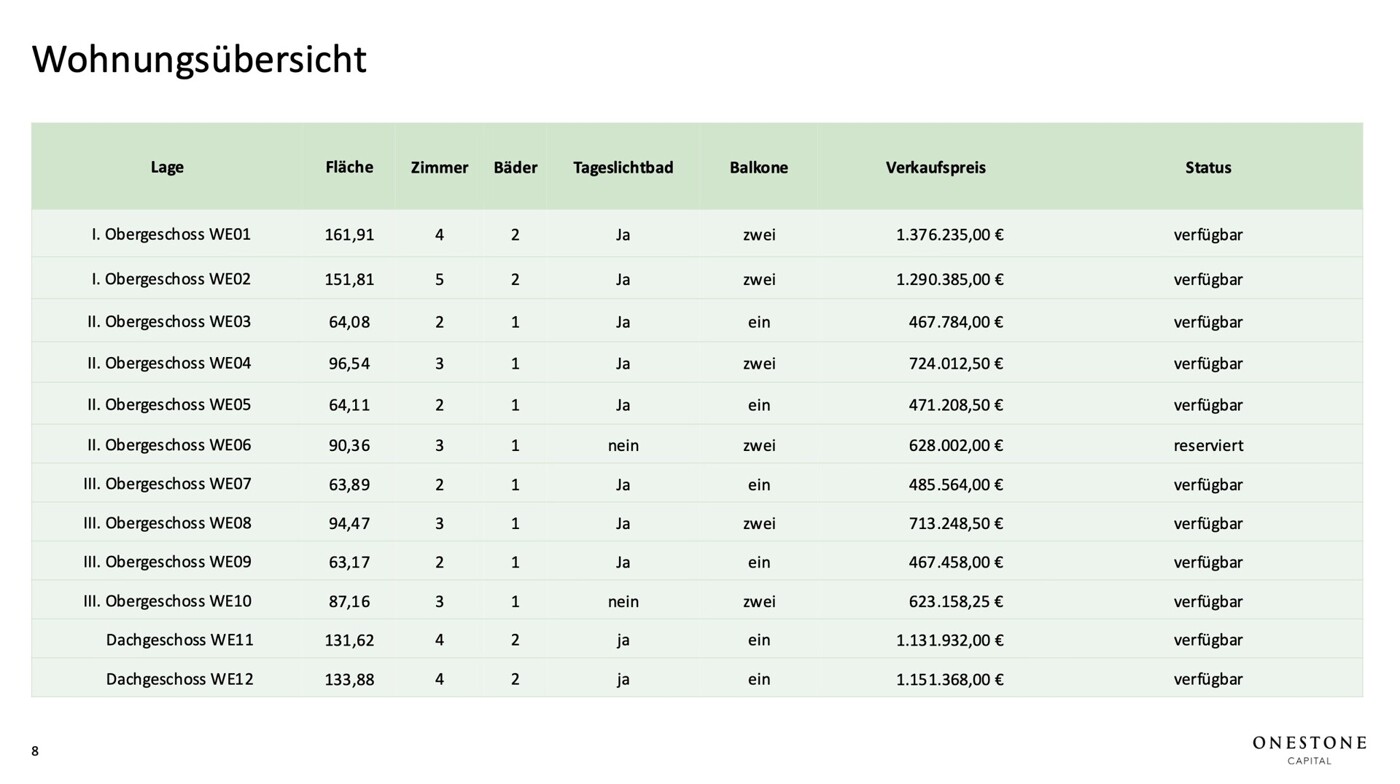Click the verfügbar status of WE12
1400x784 pixels.
(1208, 679)
